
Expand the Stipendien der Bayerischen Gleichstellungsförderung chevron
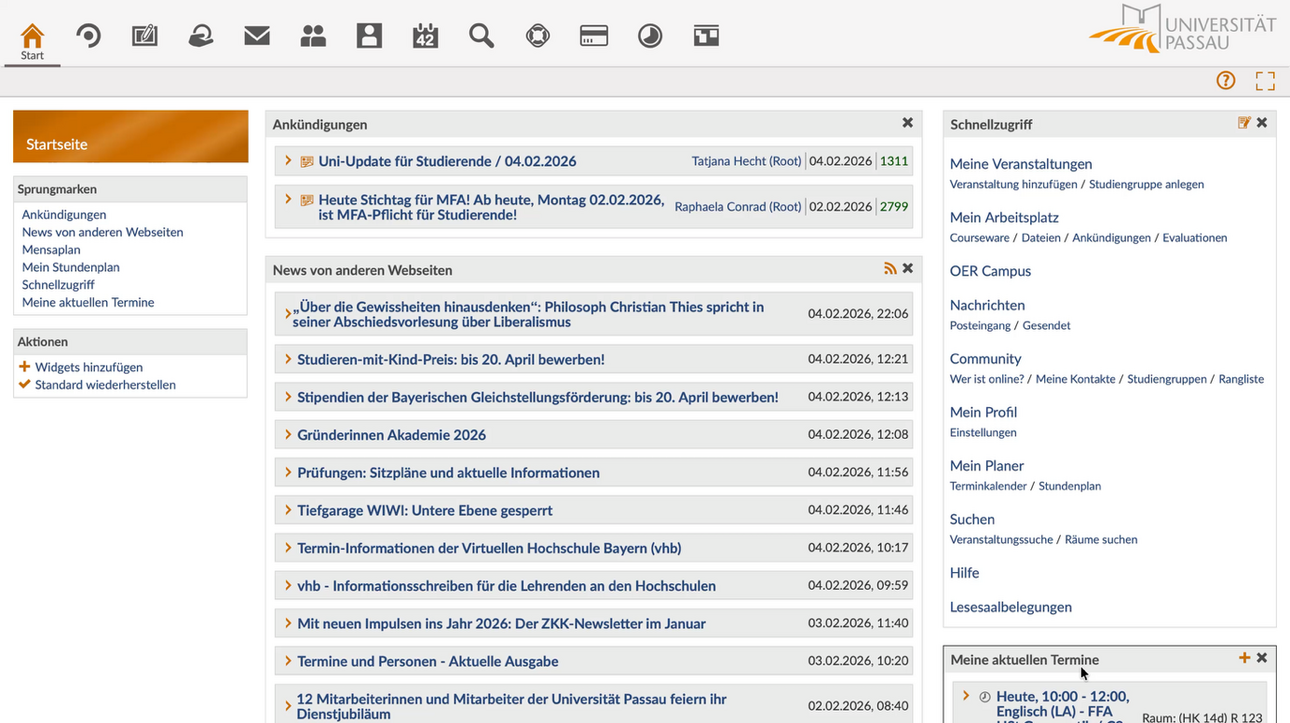point(288,397)
